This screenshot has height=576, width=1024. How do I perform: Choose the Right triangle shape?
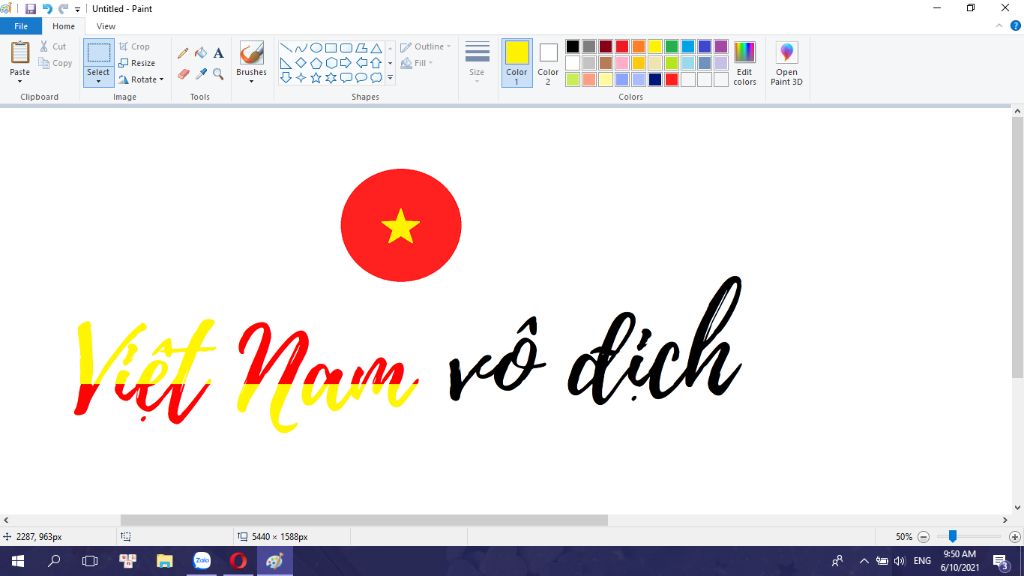pos(286,63)
